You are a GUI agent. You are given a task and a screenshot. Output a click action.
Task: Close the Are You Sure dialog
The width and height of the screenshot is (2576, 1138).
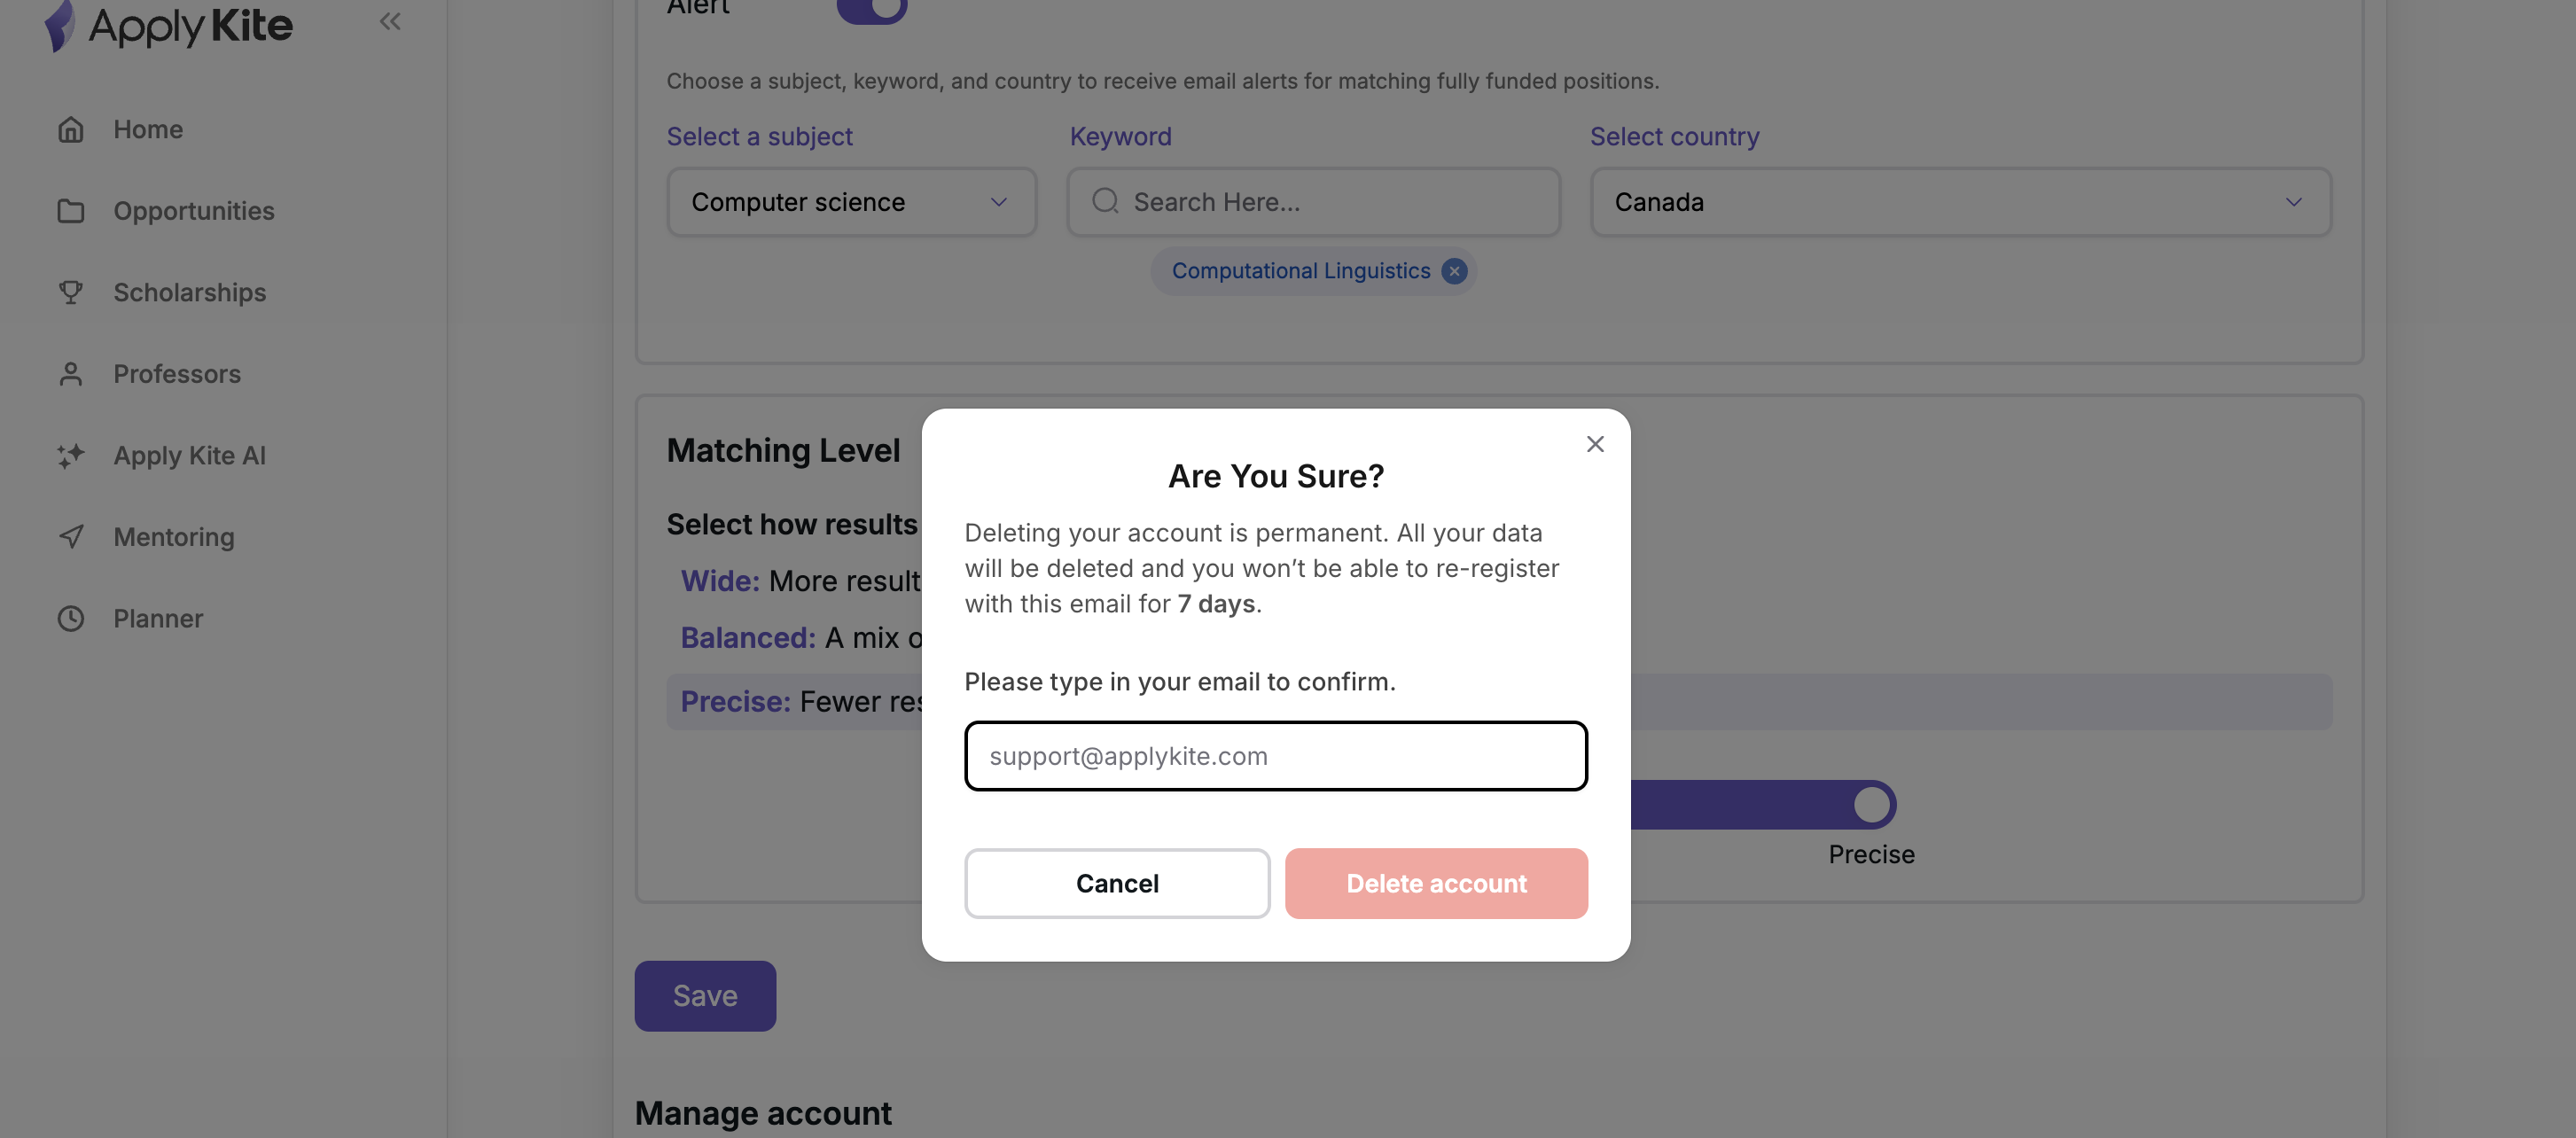pos(1595,444)
